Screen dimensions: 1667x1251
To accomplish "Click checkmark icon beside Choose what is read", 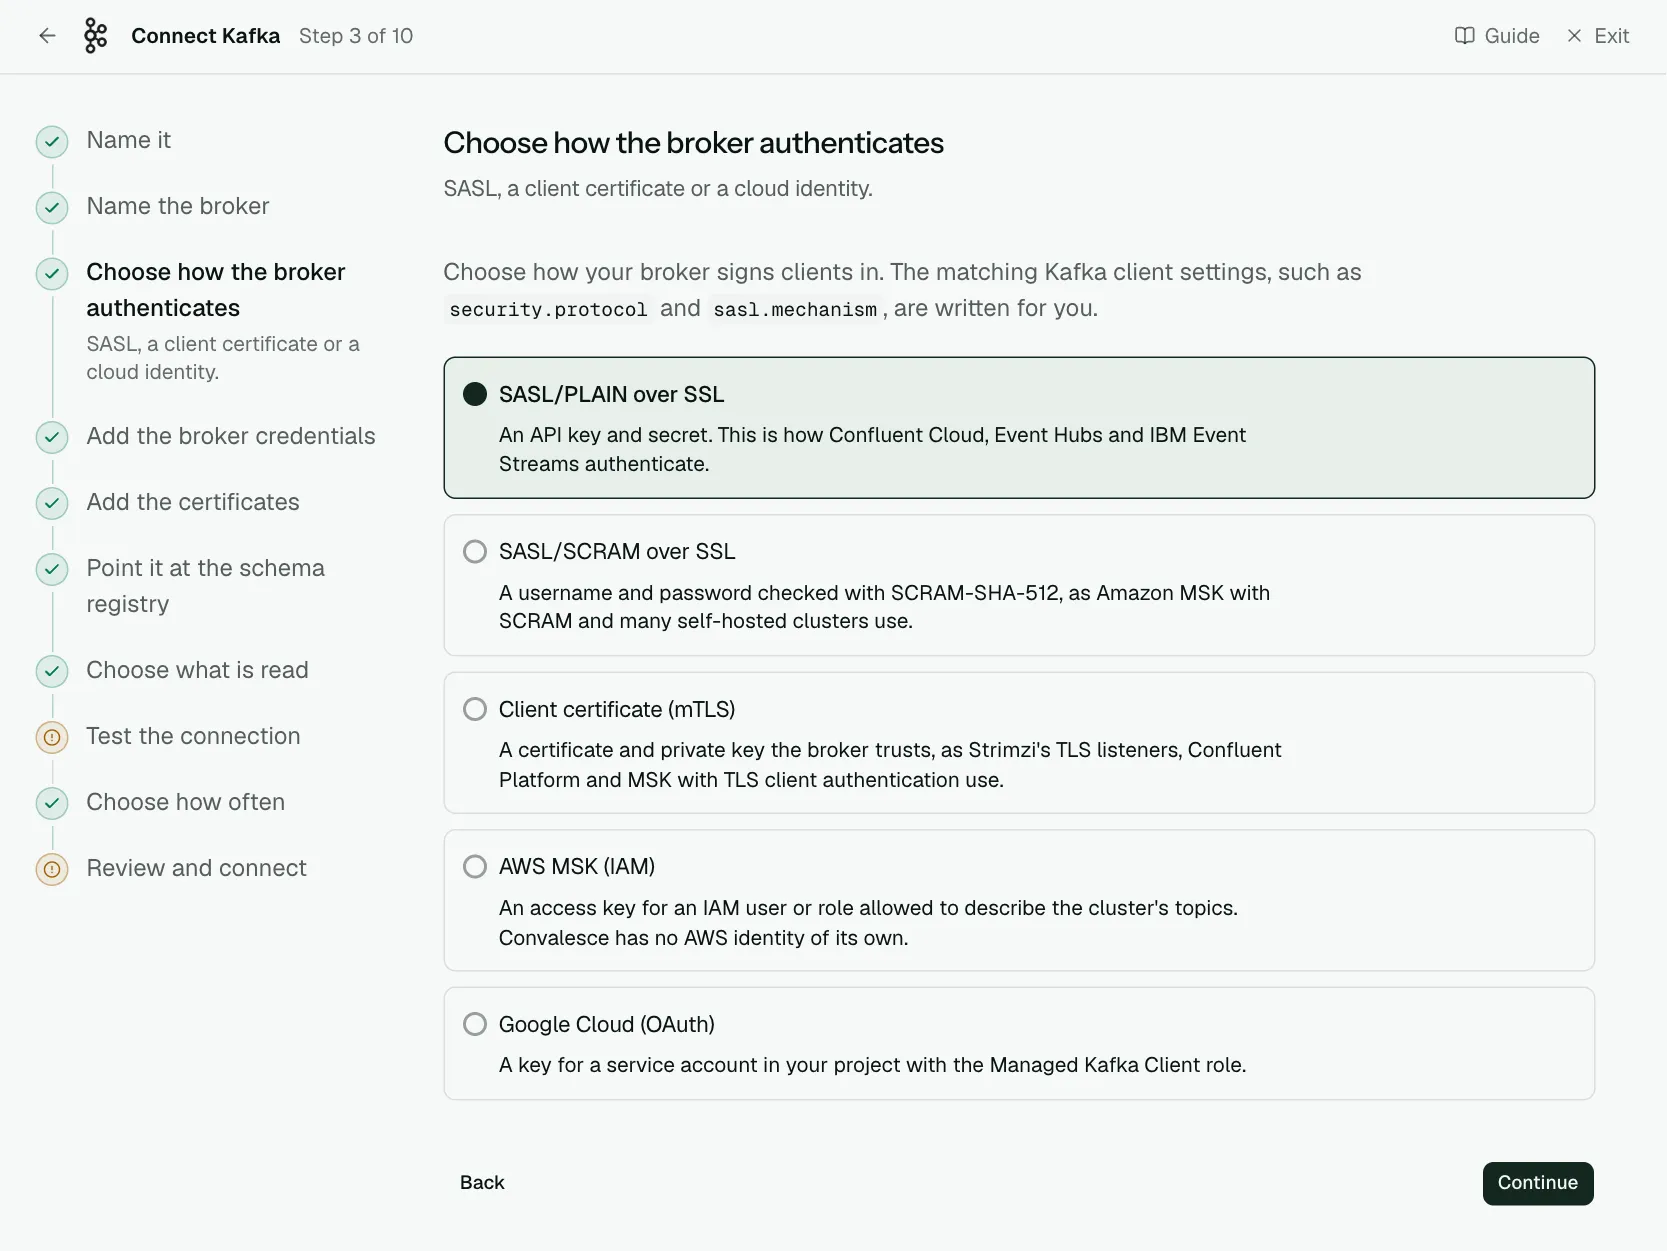I will point(52,671).
